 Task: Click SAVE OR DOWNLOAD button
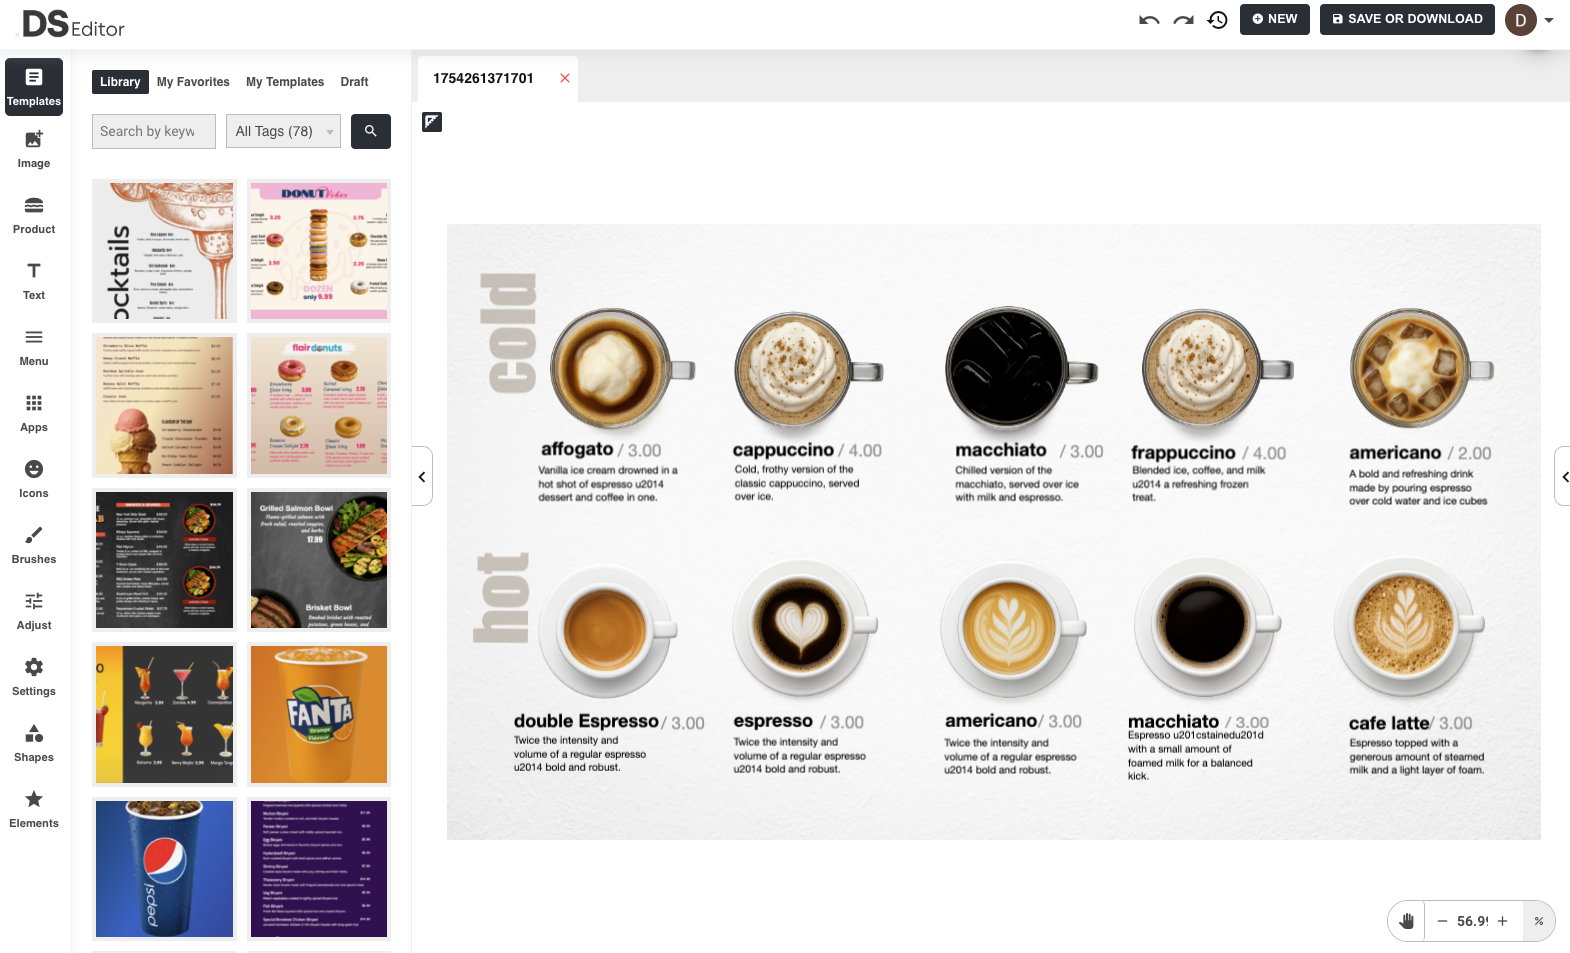(1407, 19)
